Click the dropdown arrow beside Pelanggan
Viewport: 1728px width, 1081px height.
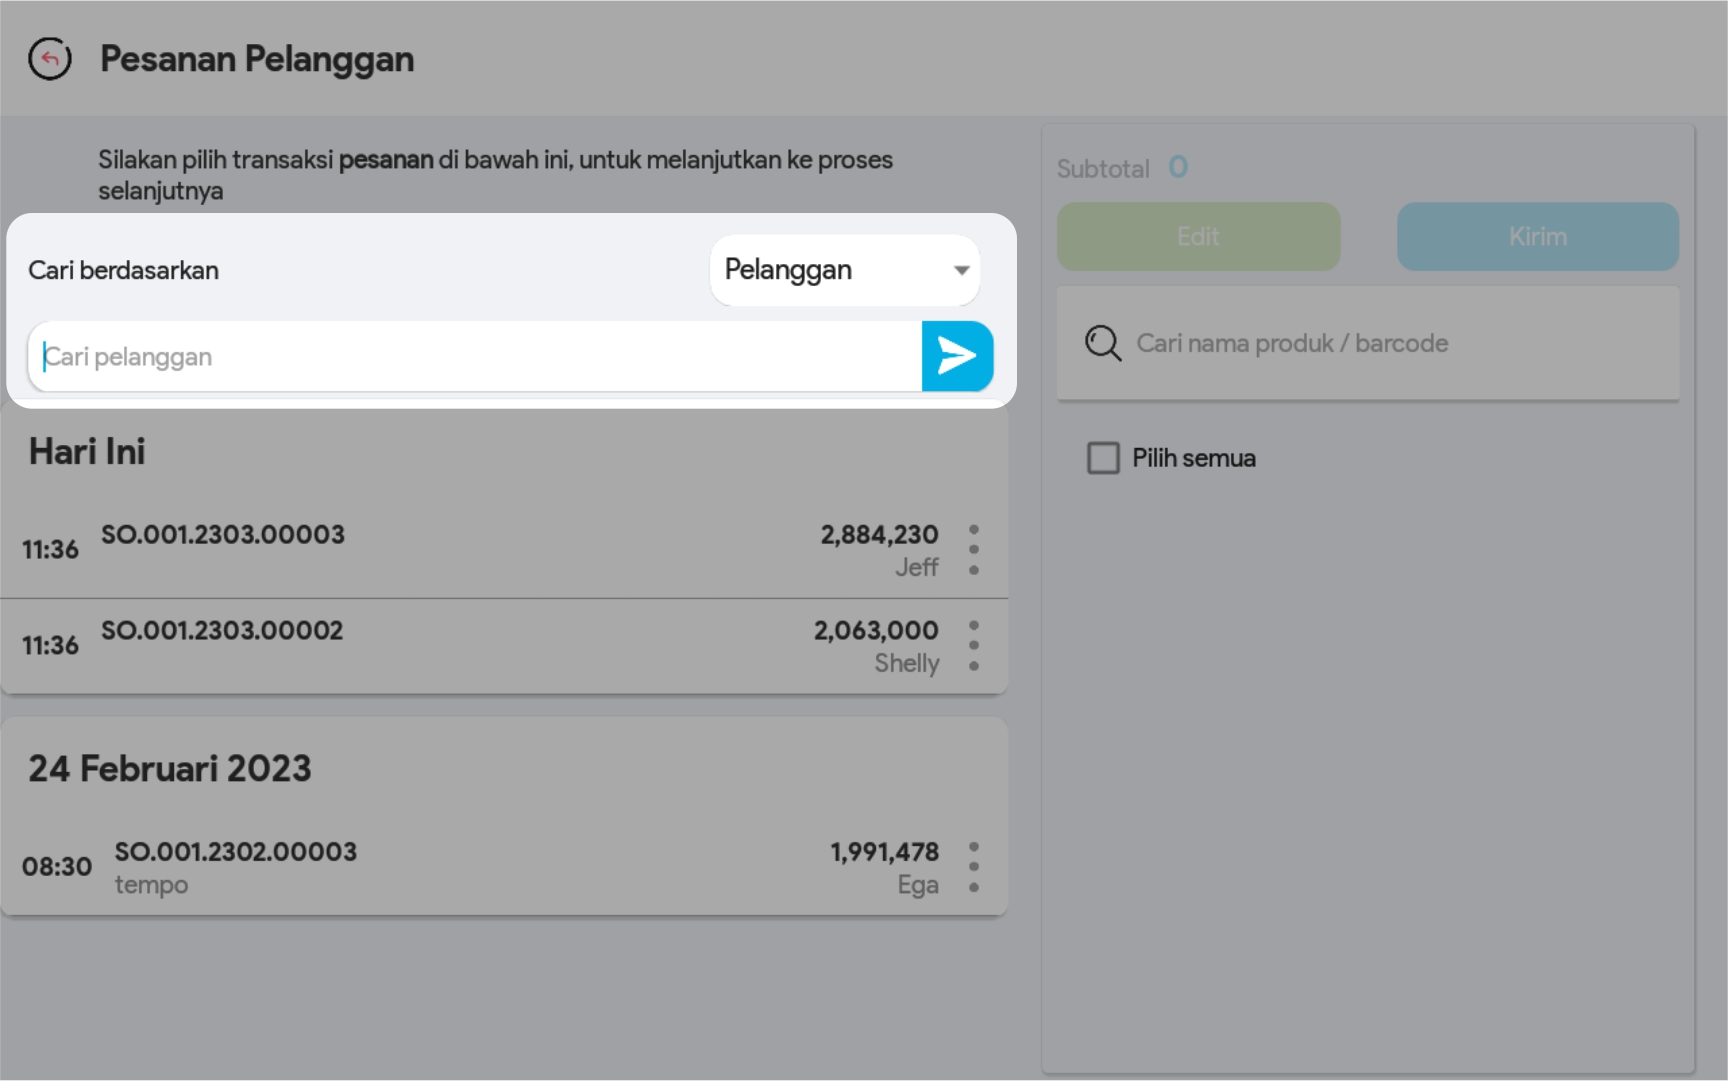961,270
